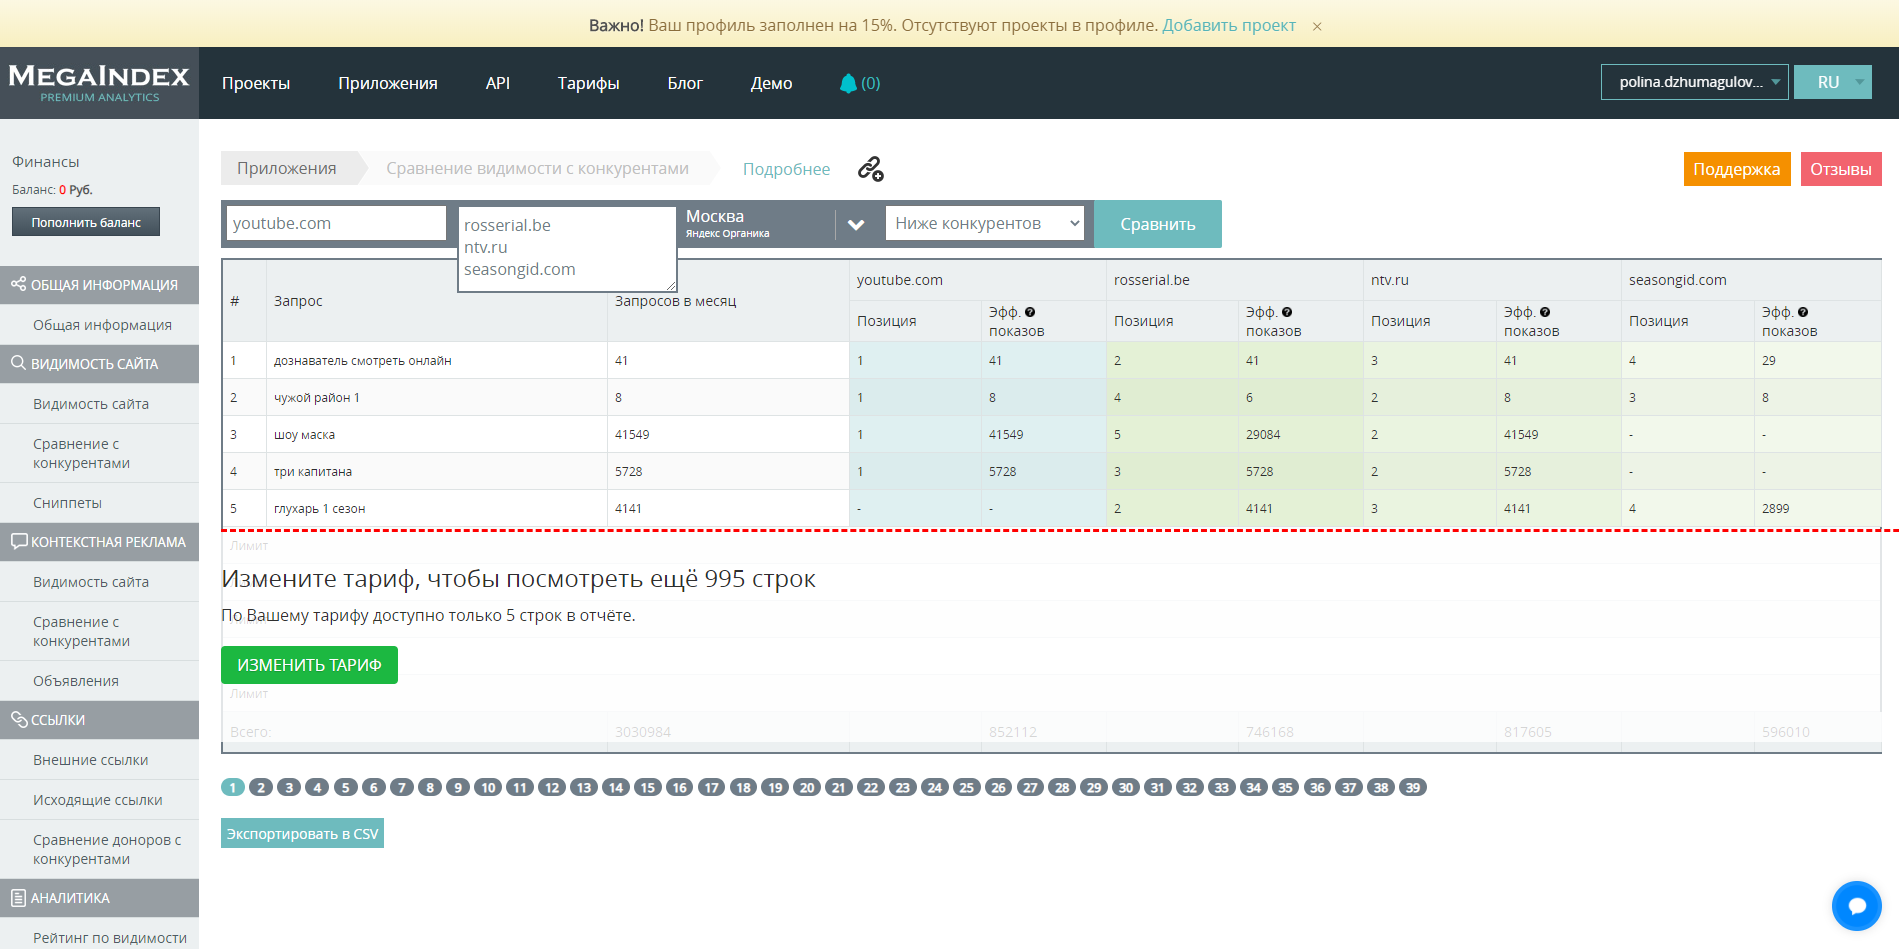Click the query шоу маска
Viewport: 1899px width, 949px height.
pyautogui.click(x=305, y=435)
